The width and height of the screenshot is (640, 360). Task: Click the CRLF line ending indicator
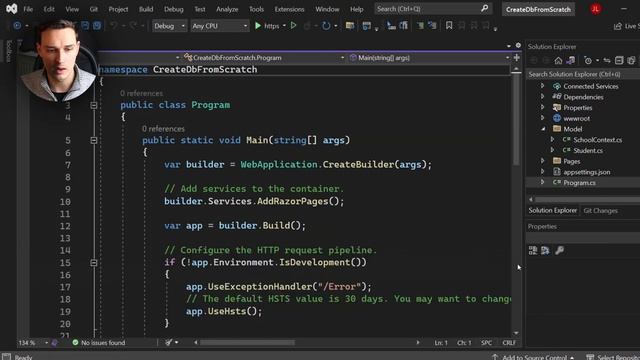pos(509,343)
